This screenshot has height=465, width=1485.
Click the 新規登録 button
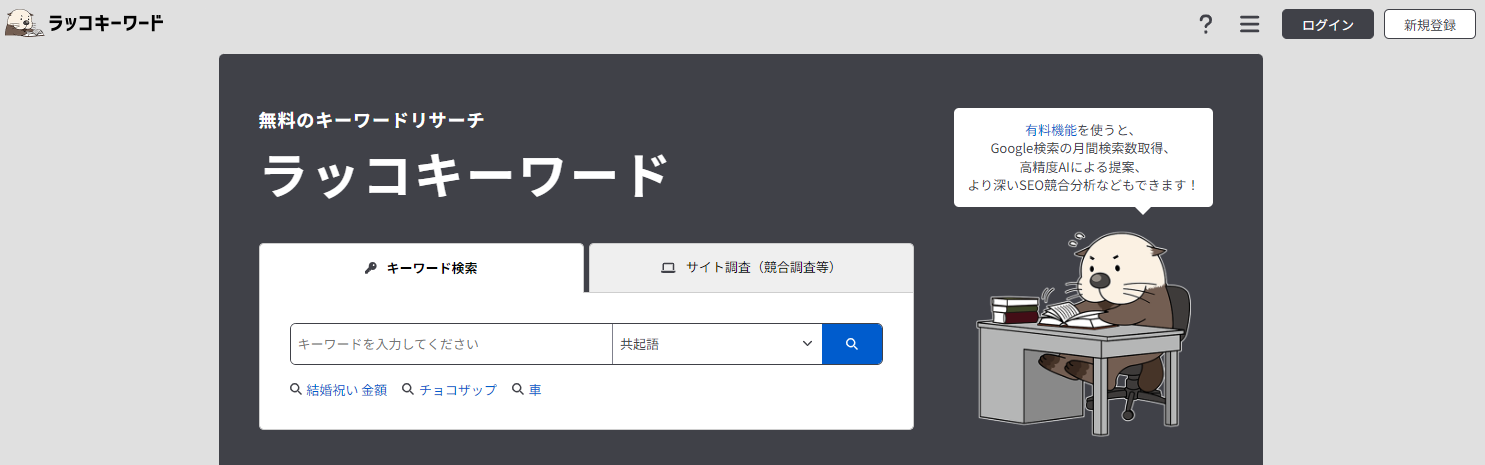pos(1430,24)
